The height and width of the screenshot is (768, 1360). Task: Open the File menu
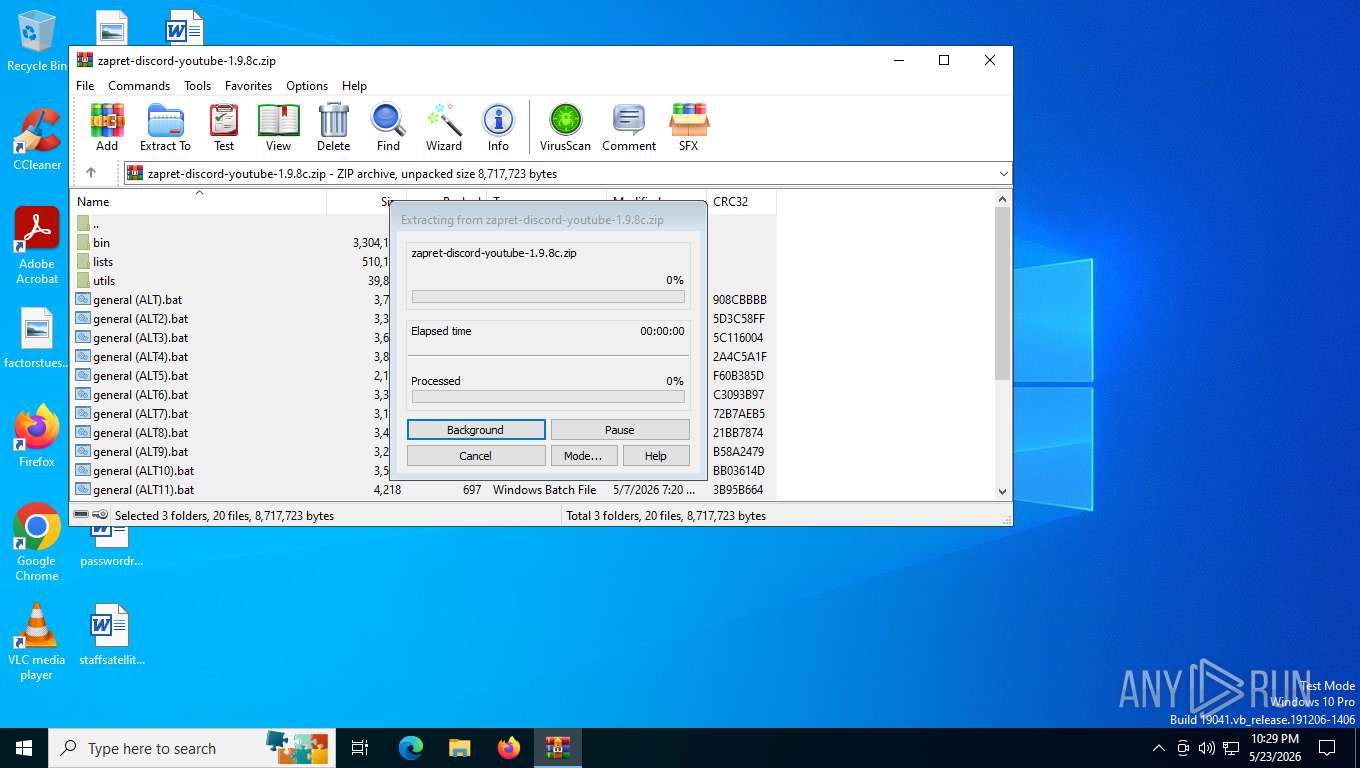85,86
